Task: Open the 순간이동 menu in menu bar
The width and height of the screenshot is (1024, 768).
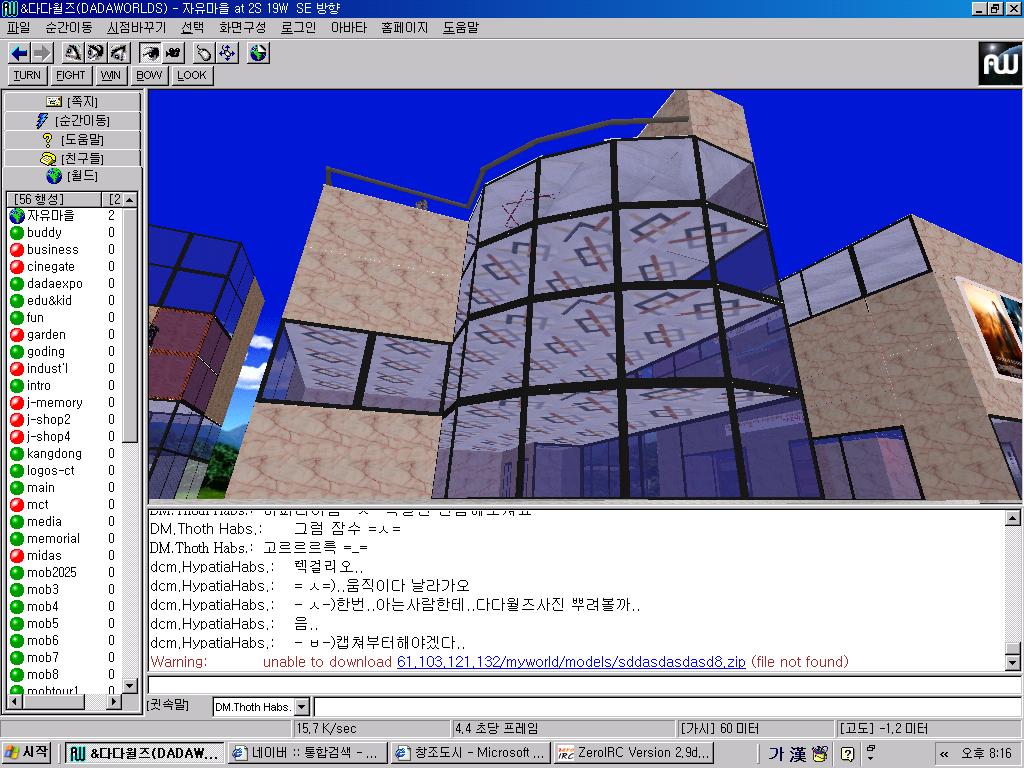Action: coord(69,28)
